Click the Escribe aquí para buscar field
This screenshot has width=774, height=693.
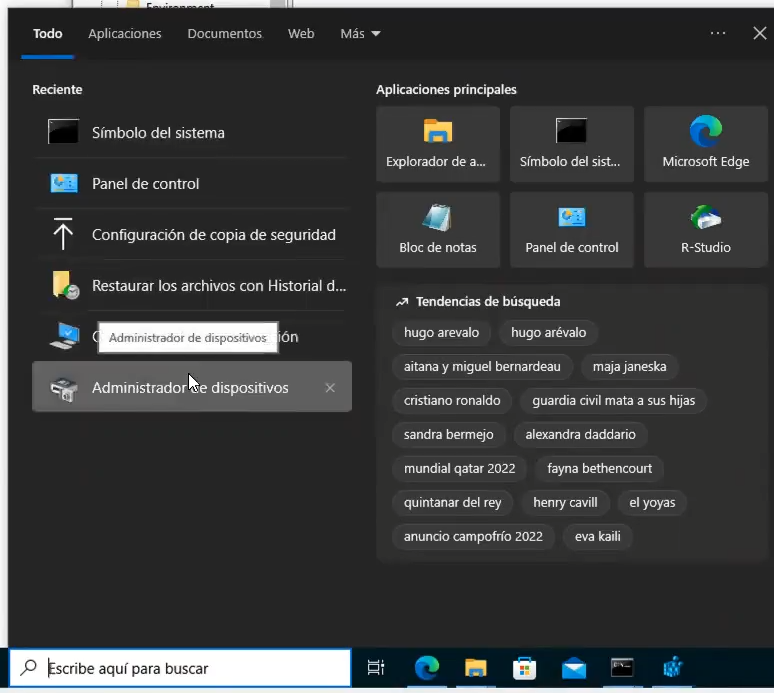point(180,668)
